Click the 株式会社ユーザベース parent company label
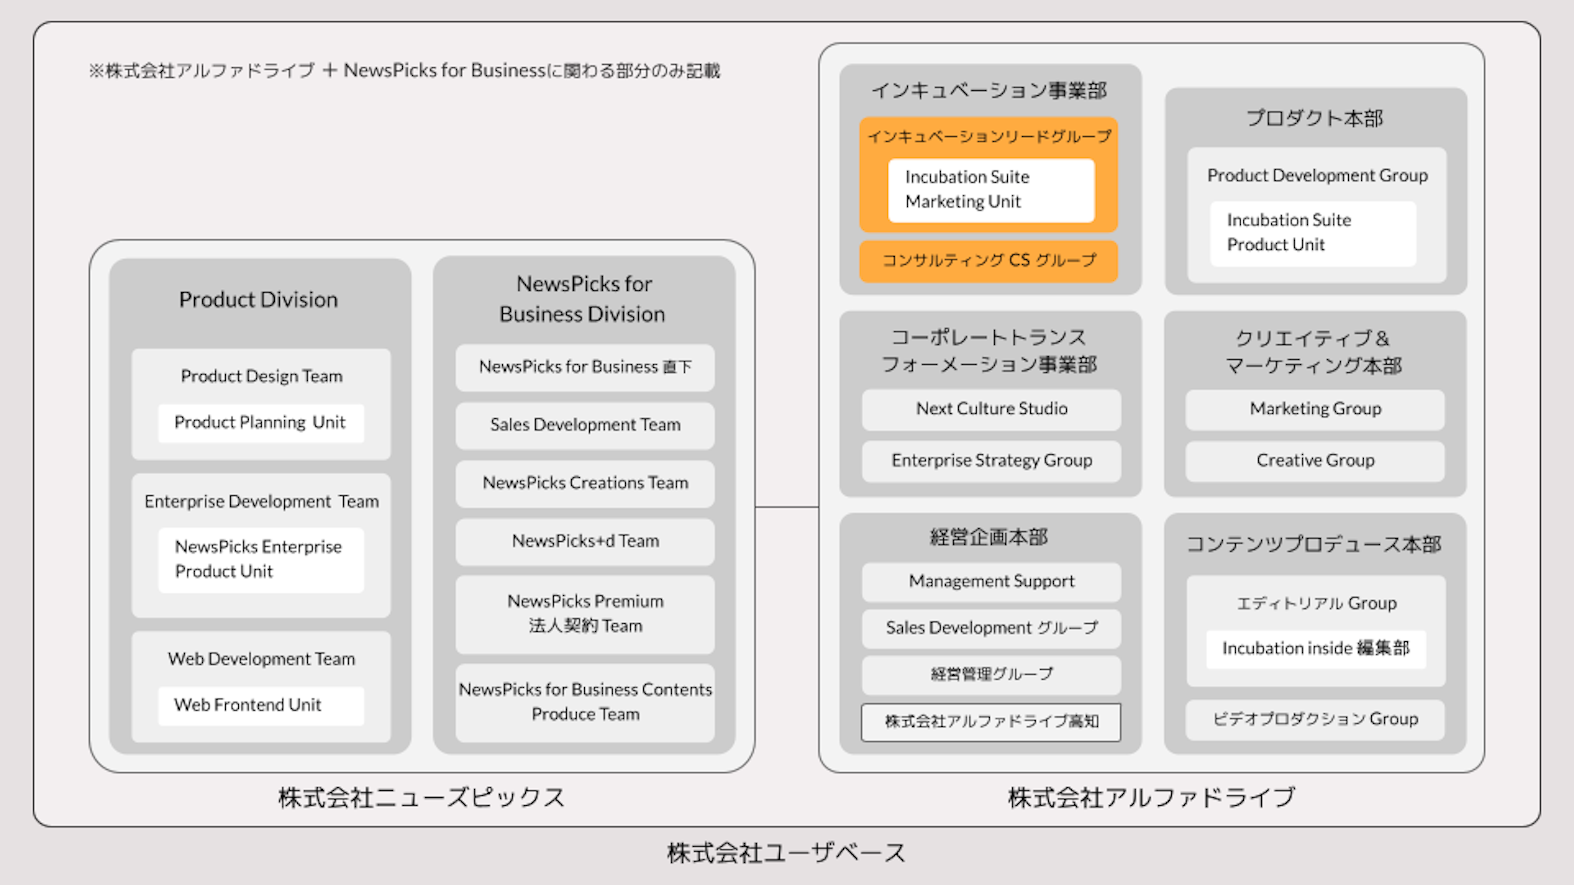The height and width of the screenshot is (885, 1574). [x=786, y=853]
